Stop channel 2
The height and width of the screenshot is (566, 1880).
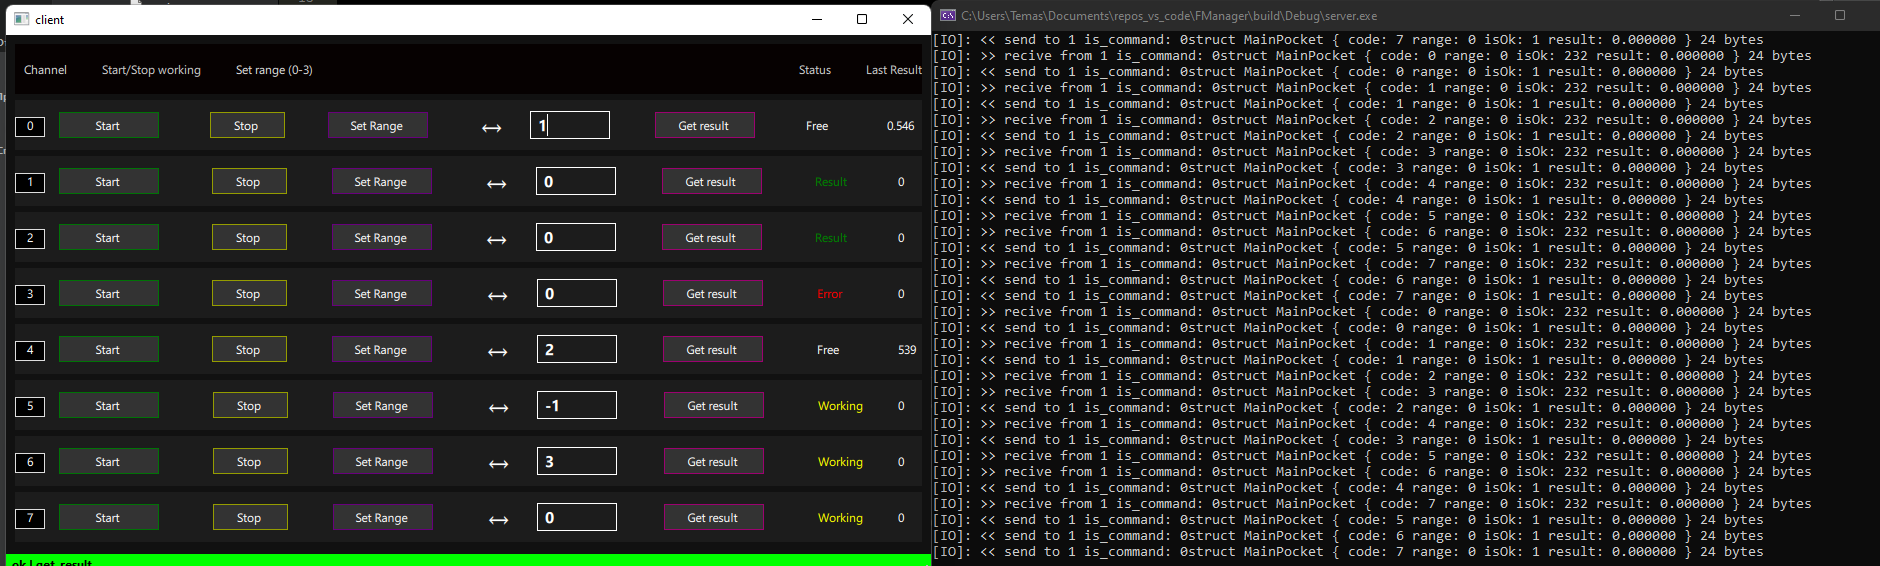coord(249,237)
